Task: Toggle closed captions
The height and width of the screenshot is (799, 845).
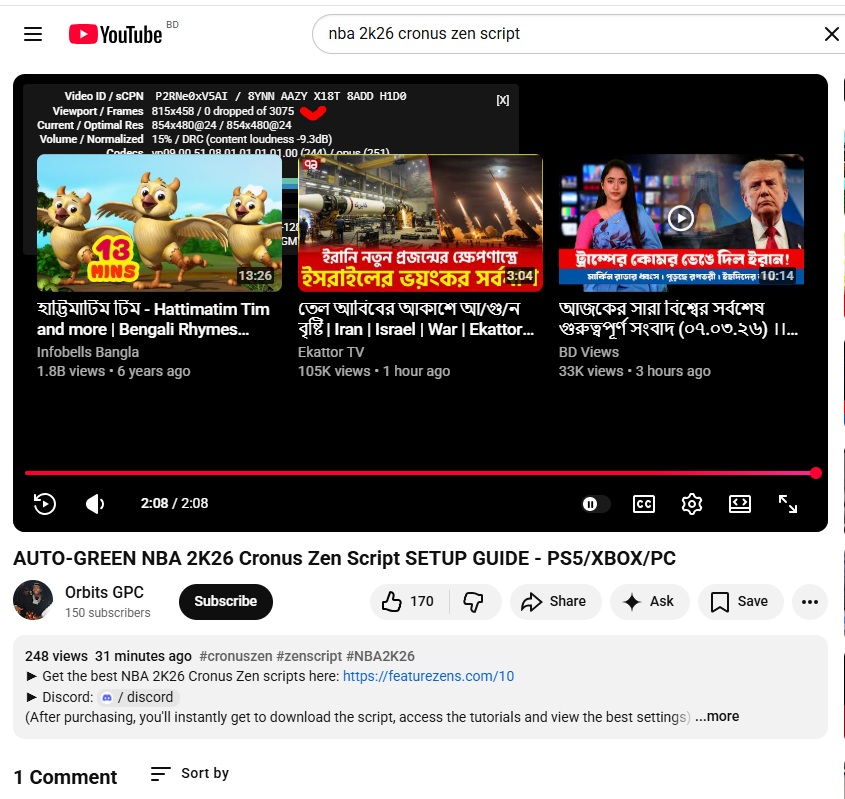Action: pos(643,504)
